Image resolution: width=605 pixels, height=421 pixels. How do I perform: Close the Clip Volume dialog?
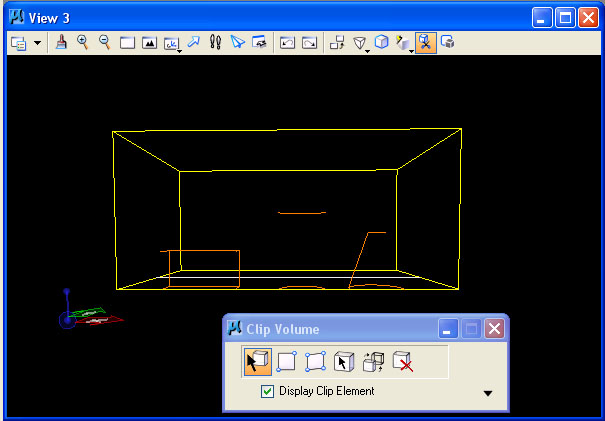point(494,329)
